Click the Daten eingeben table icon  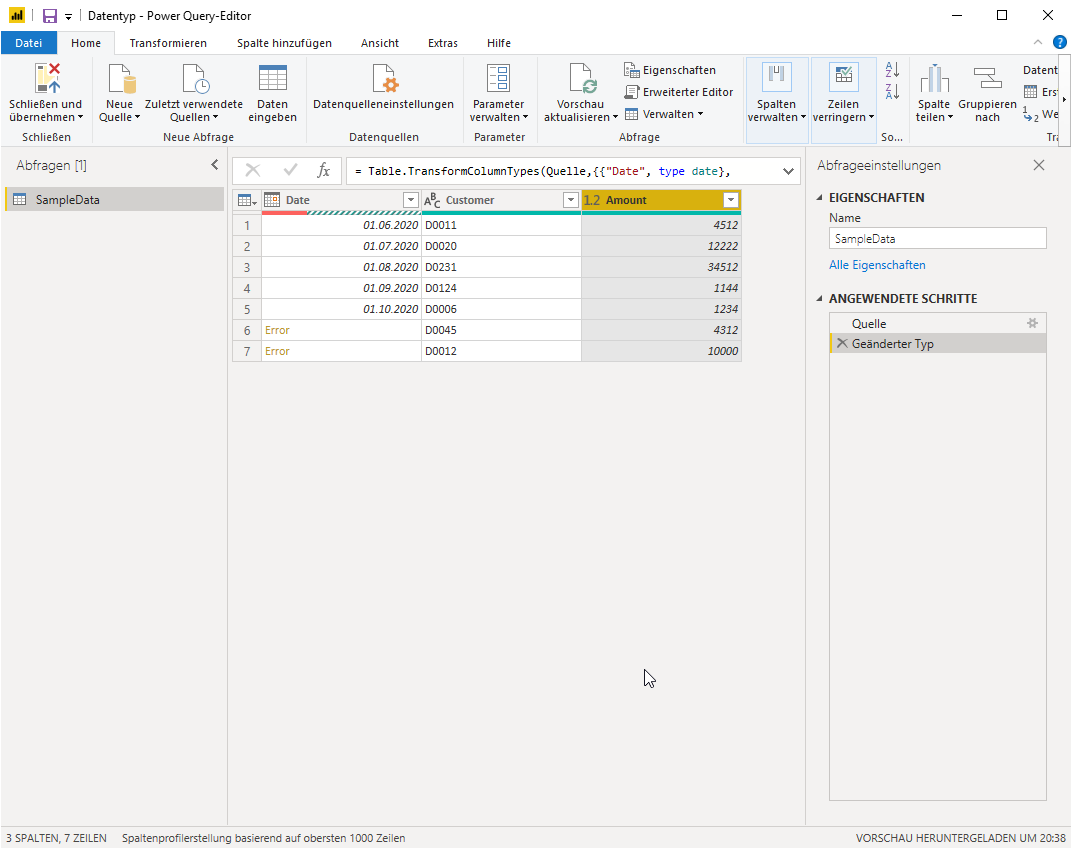(x=273, y=78)
